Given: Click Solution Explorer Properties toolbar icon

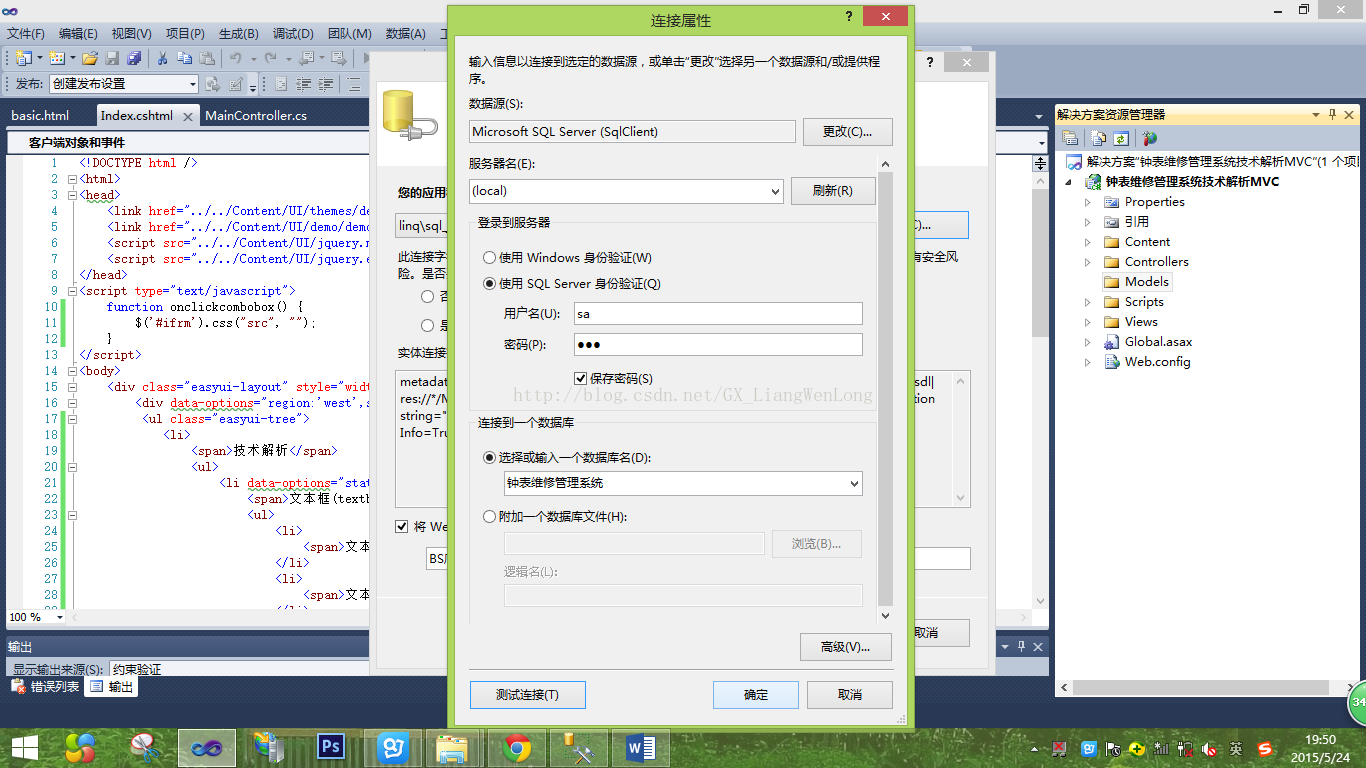Looking at the screenshot, I should (1071, 139).
